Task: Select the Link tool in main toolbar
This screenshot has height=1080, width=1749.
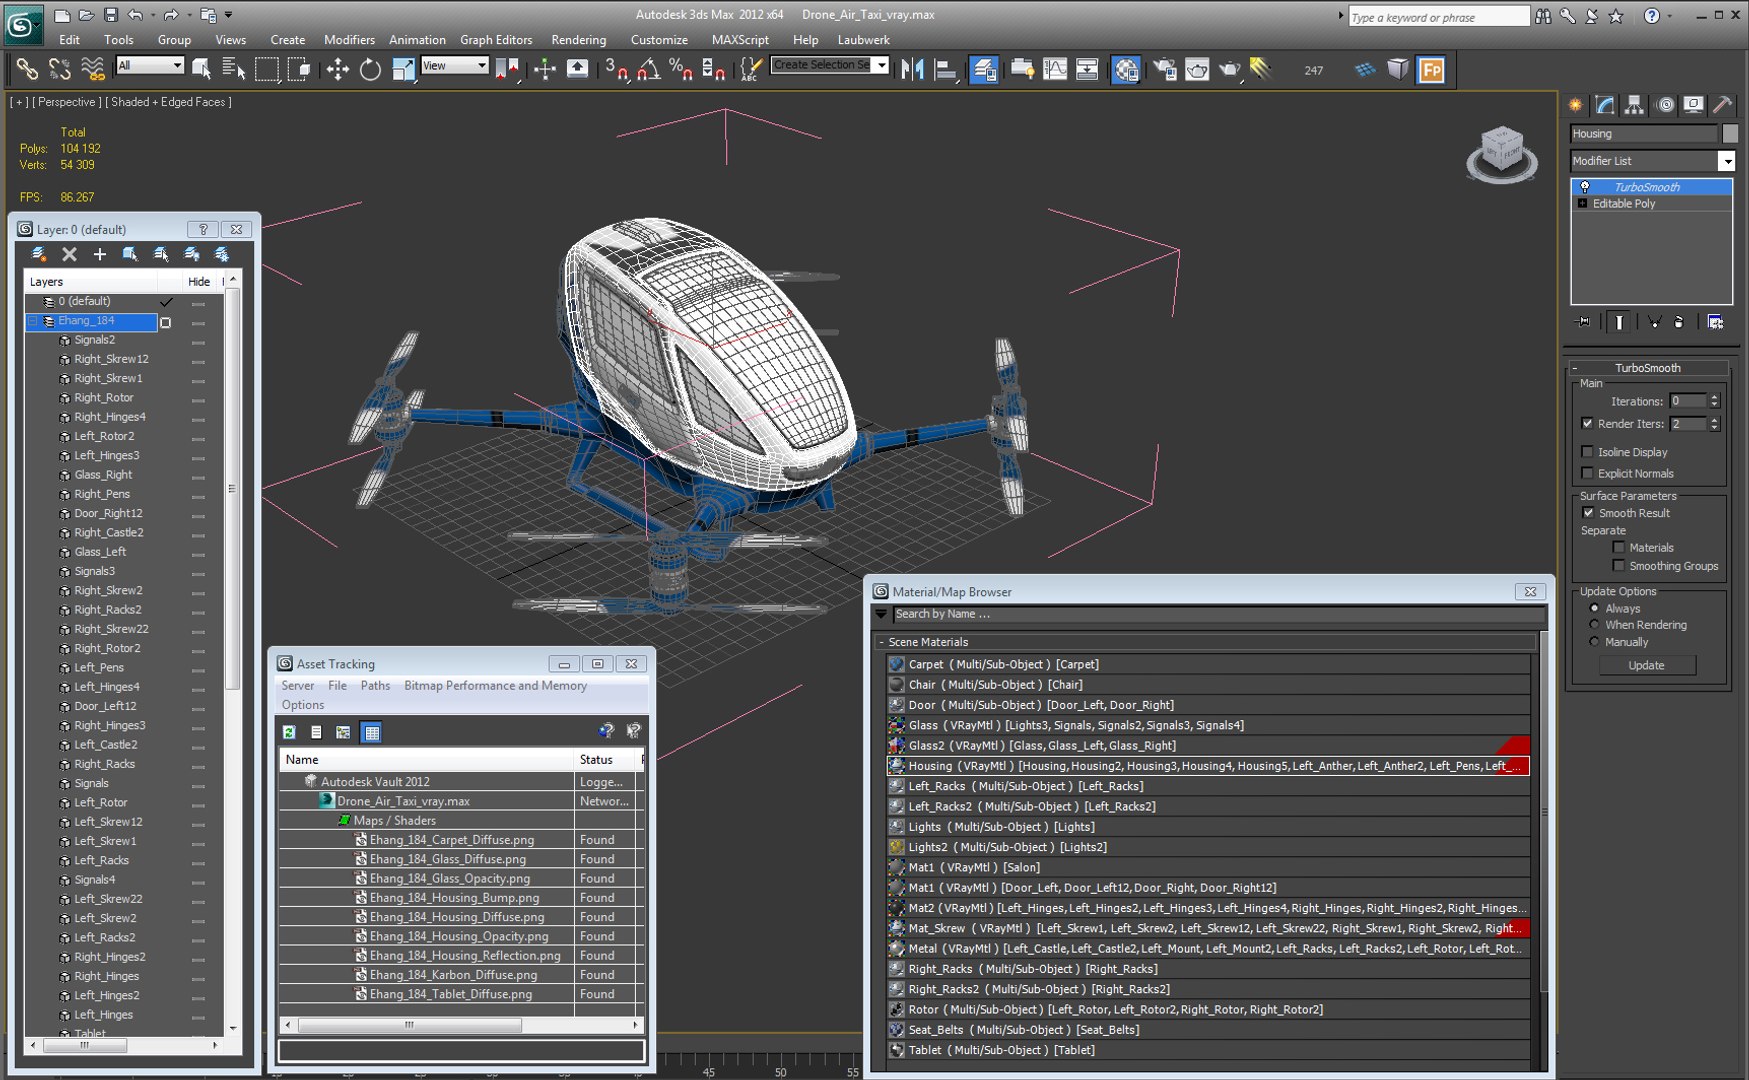Action: point(27,69)
